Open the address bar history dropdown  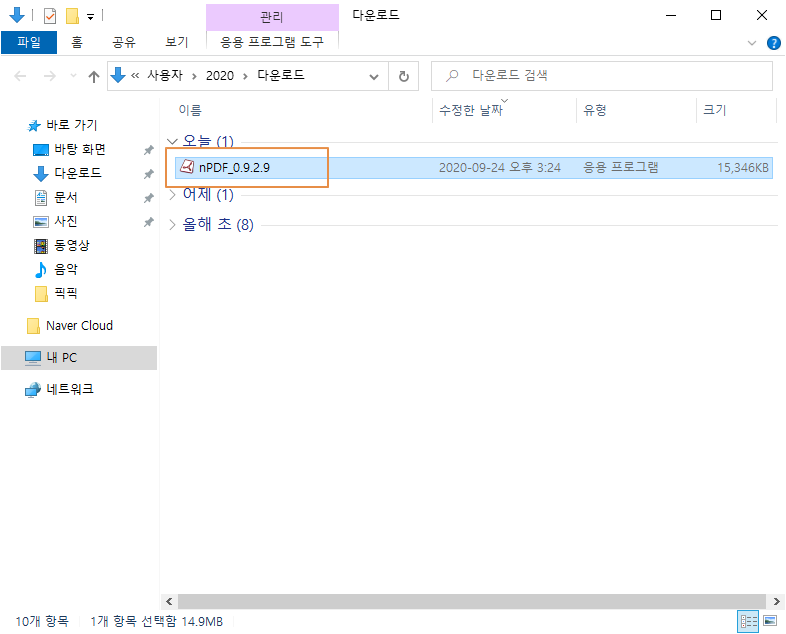(x=373, y=77)
